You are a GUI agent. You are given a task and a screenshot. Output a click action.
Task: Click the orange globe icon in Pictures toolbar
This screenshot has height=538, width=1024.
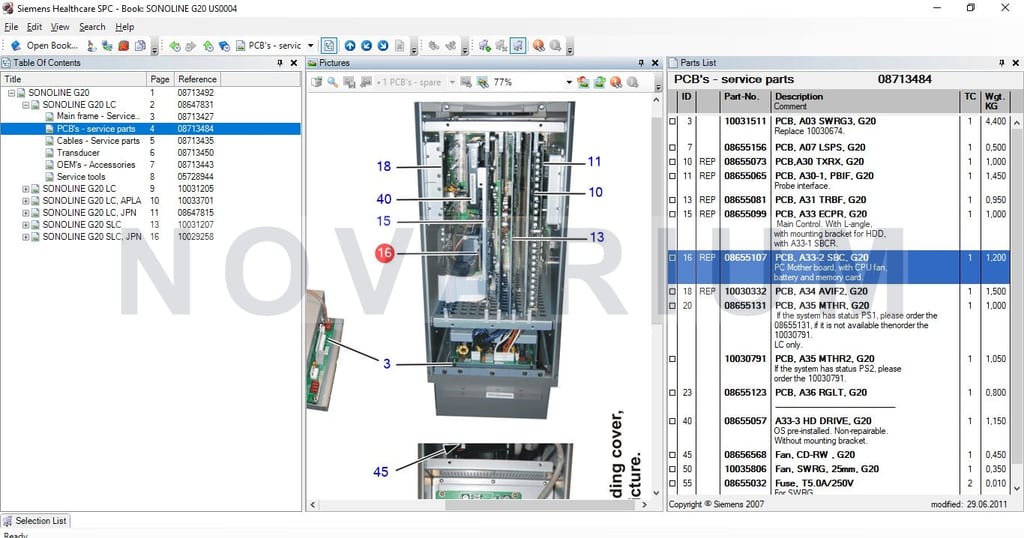coord(616,82)
